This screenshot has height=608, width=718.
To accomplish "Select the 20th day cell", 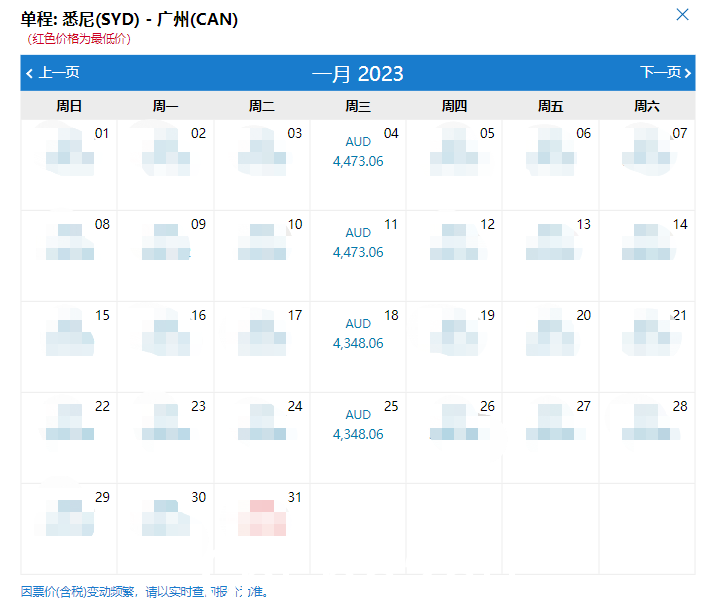I will [x=550, y=347].
